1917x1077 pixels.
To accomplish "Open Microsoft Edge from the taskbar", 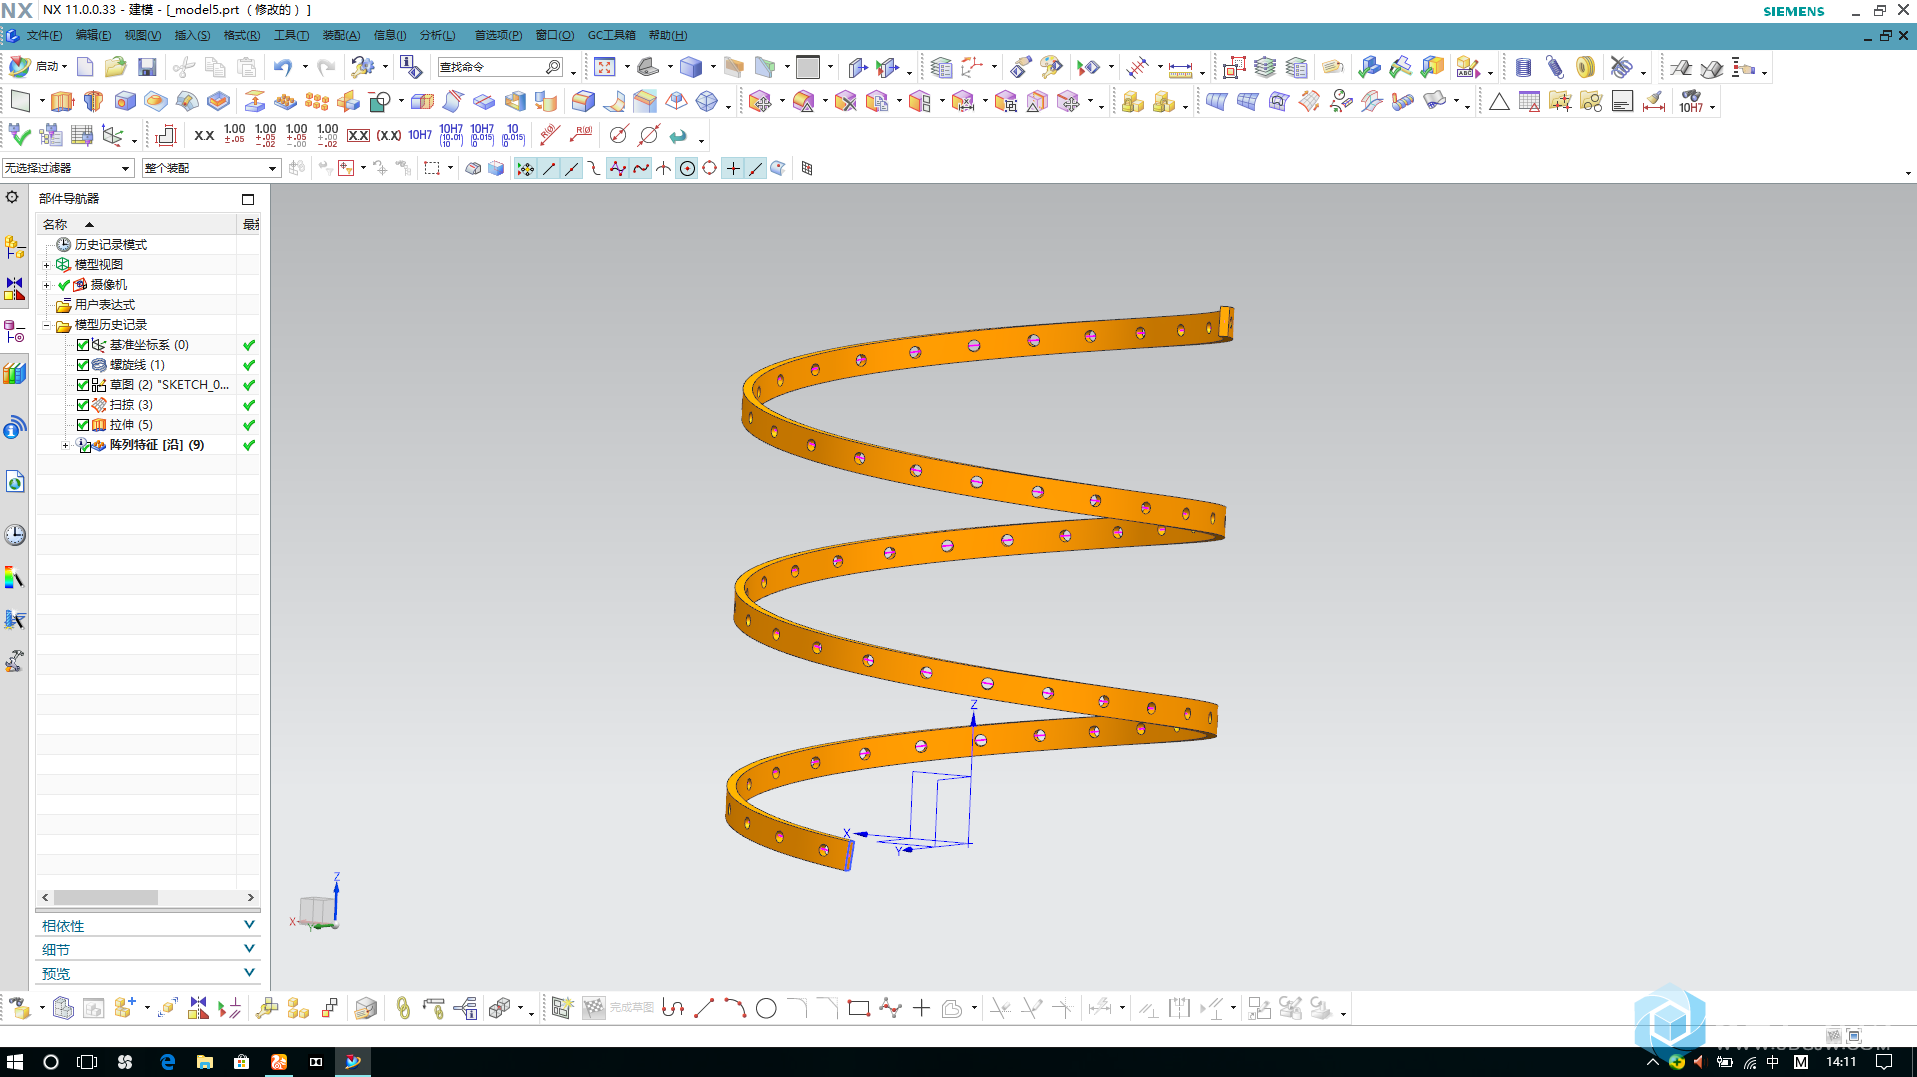I will (167, 1062).
